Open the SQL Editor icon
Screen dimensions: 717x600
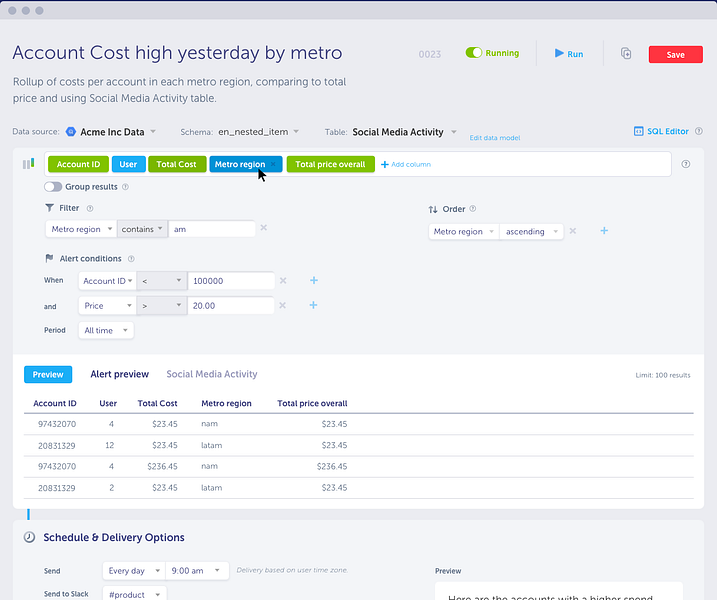point(638,131)
